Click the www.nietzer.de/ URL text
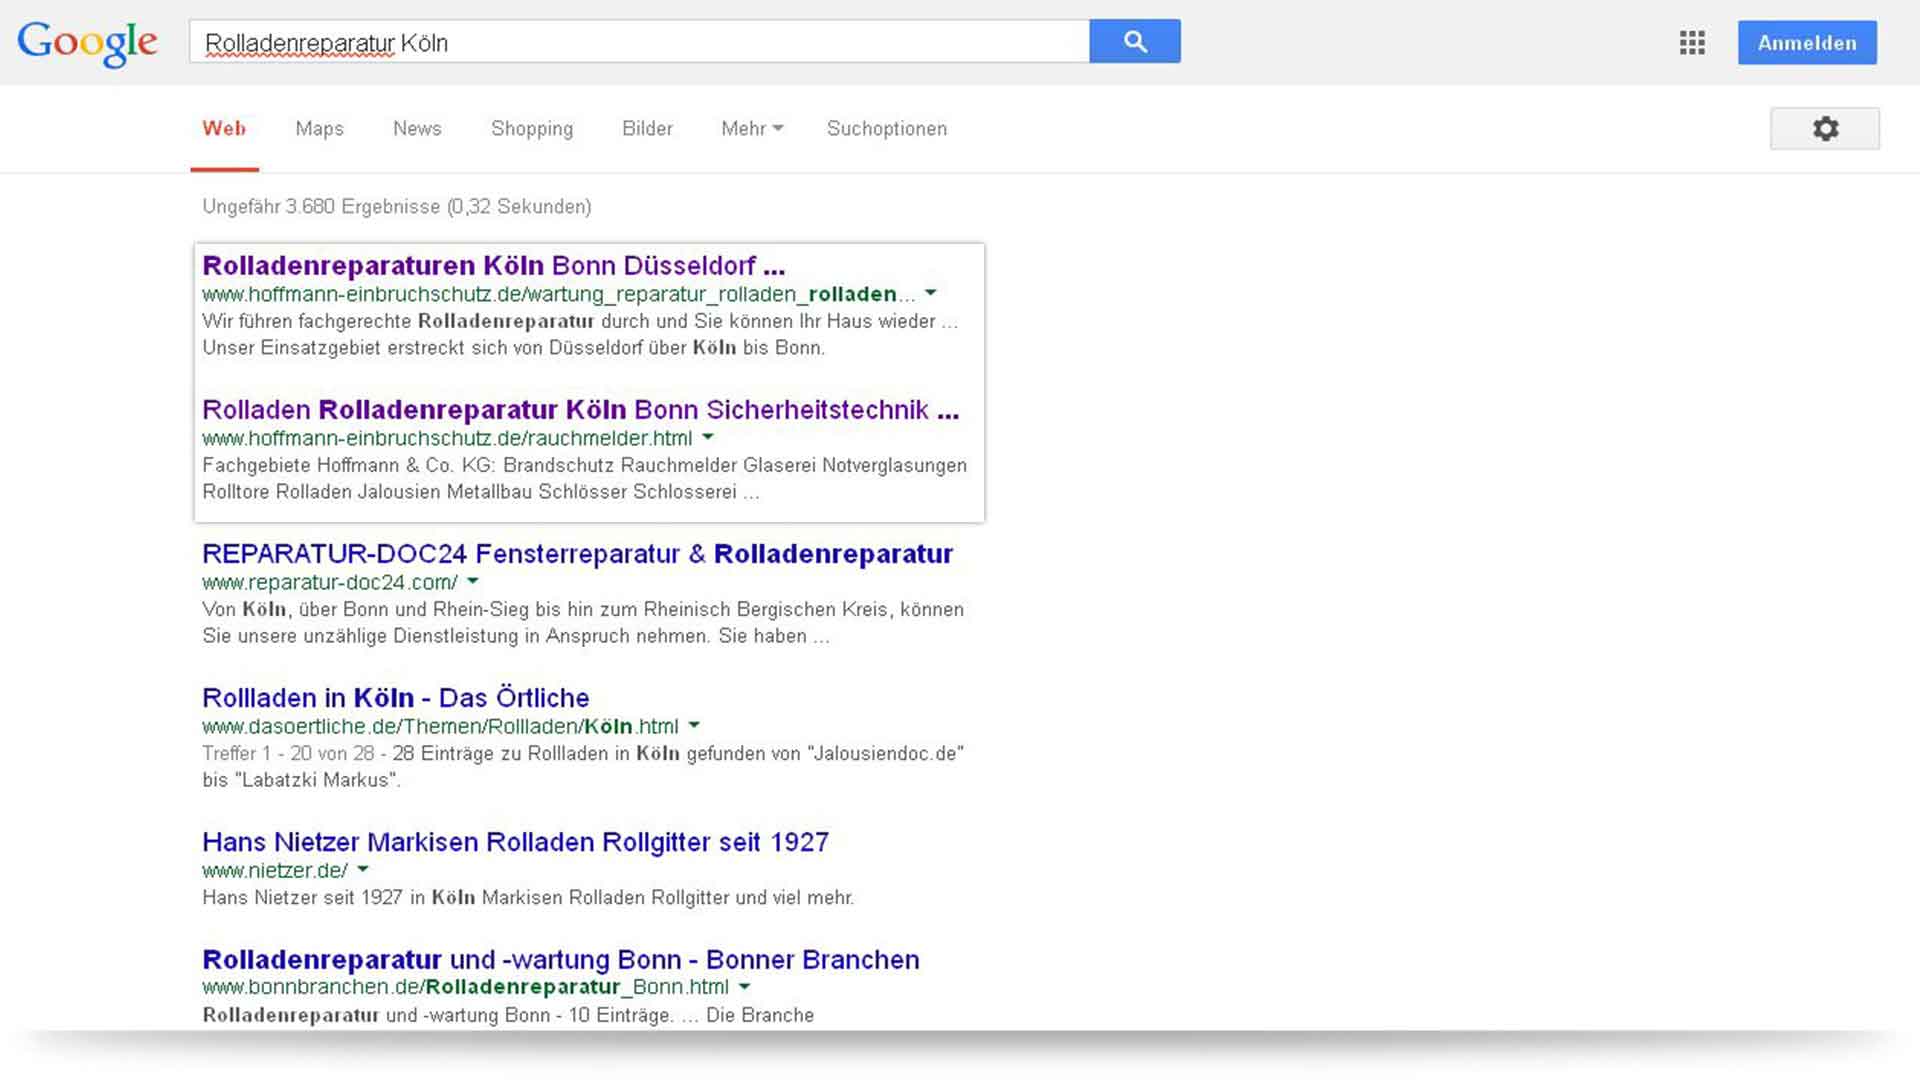This screenshot has width=1920, height=1080. pyautogui.click(x=275, y=870)
